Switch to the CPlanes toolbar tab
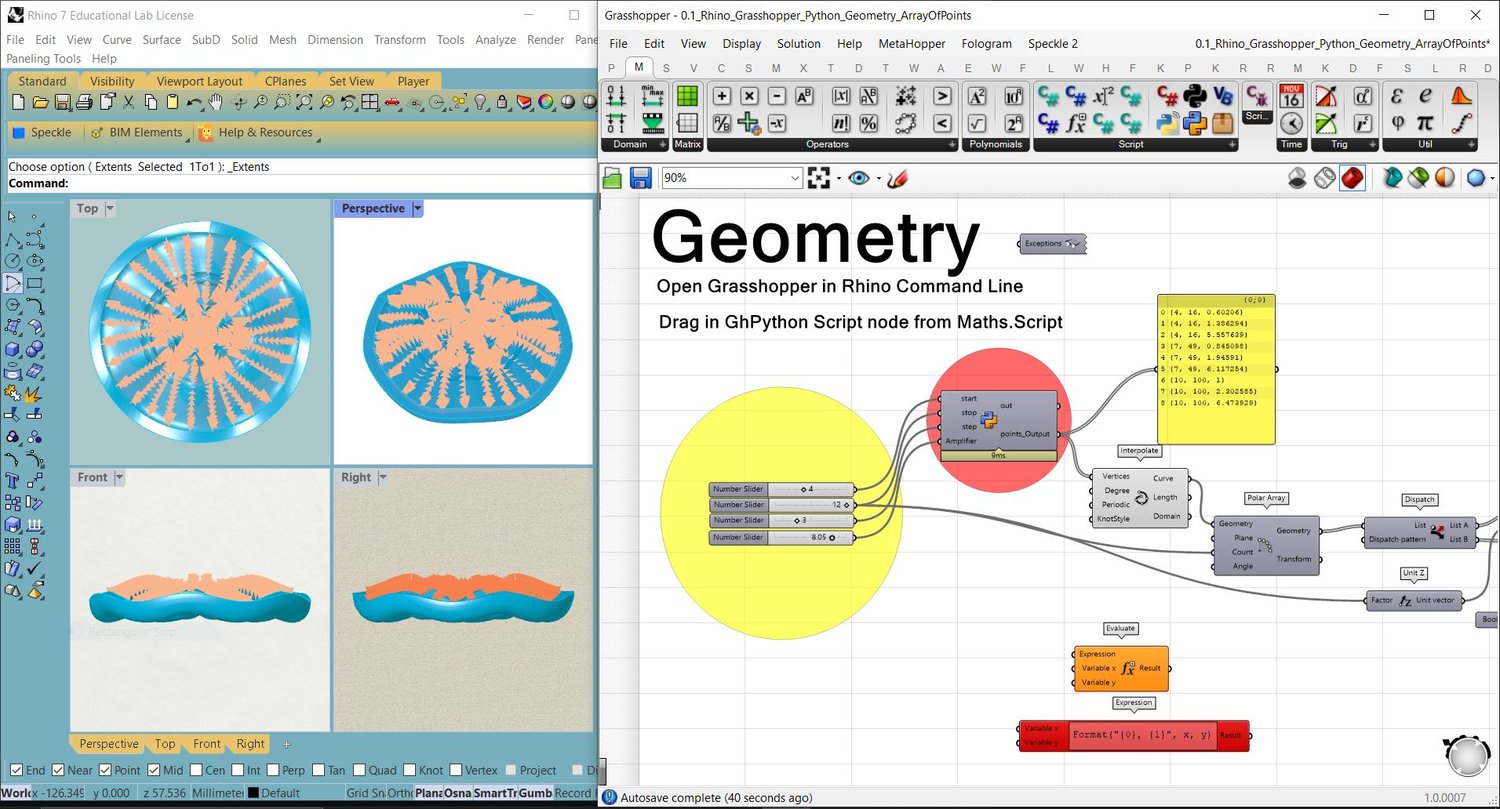The image size is (1500, 809). pos(286,81)
